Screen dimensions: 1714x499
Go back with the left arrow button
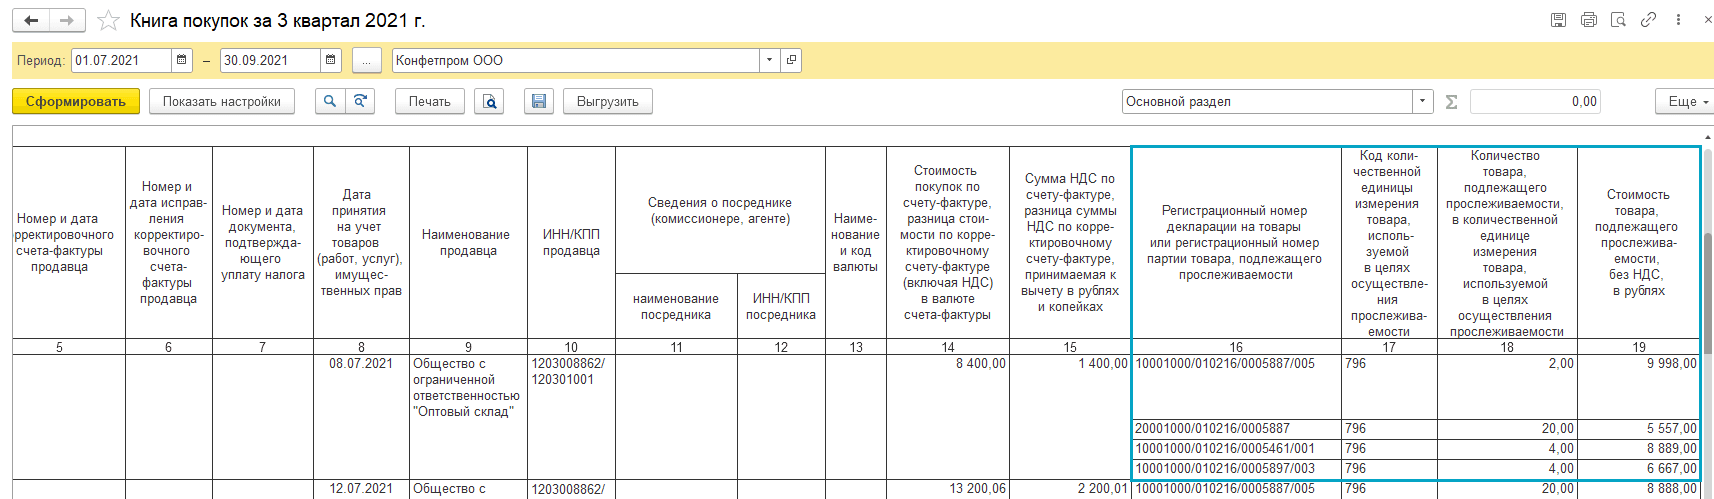[x=31, y=20]
